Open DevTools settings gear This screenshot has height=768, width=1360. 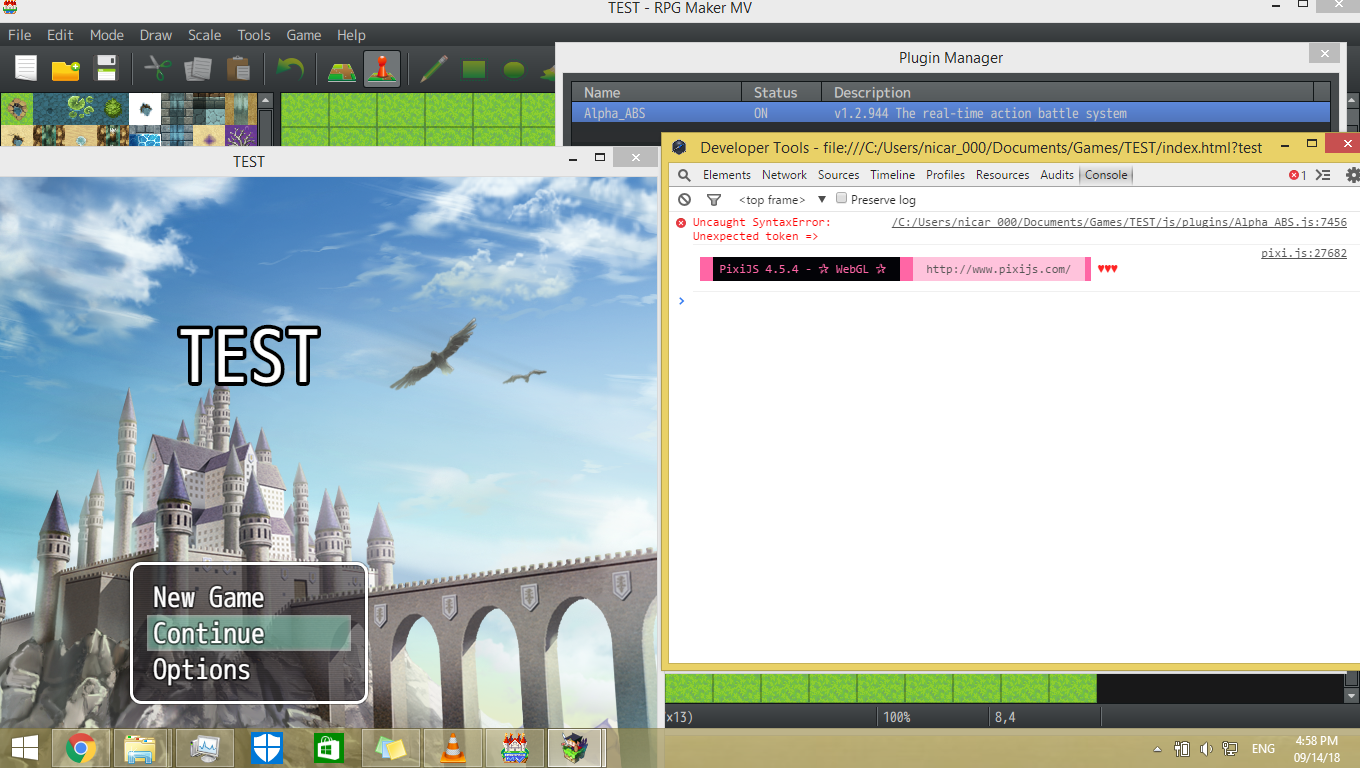(1352, 175)
